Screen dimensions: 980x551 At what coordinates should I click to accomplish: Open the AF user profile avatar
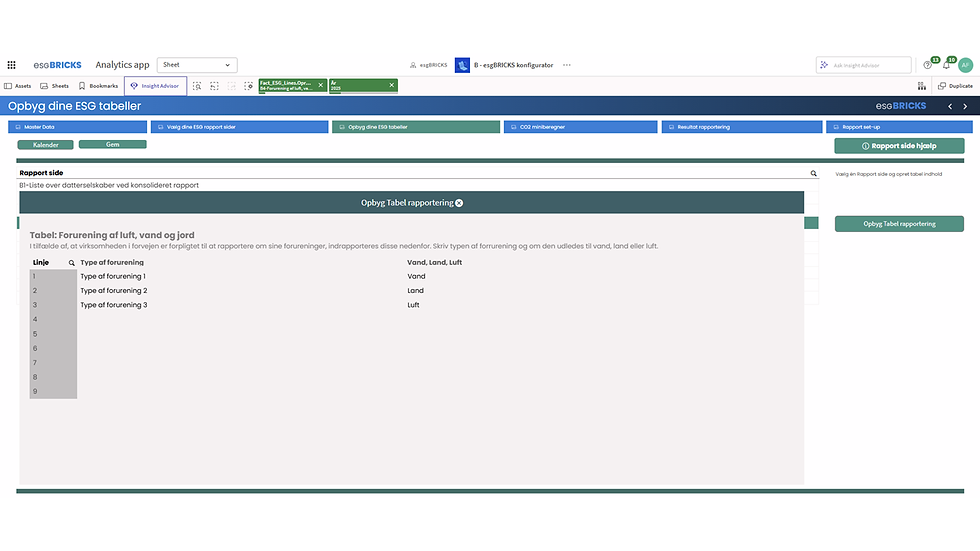(x=965, y=65)
